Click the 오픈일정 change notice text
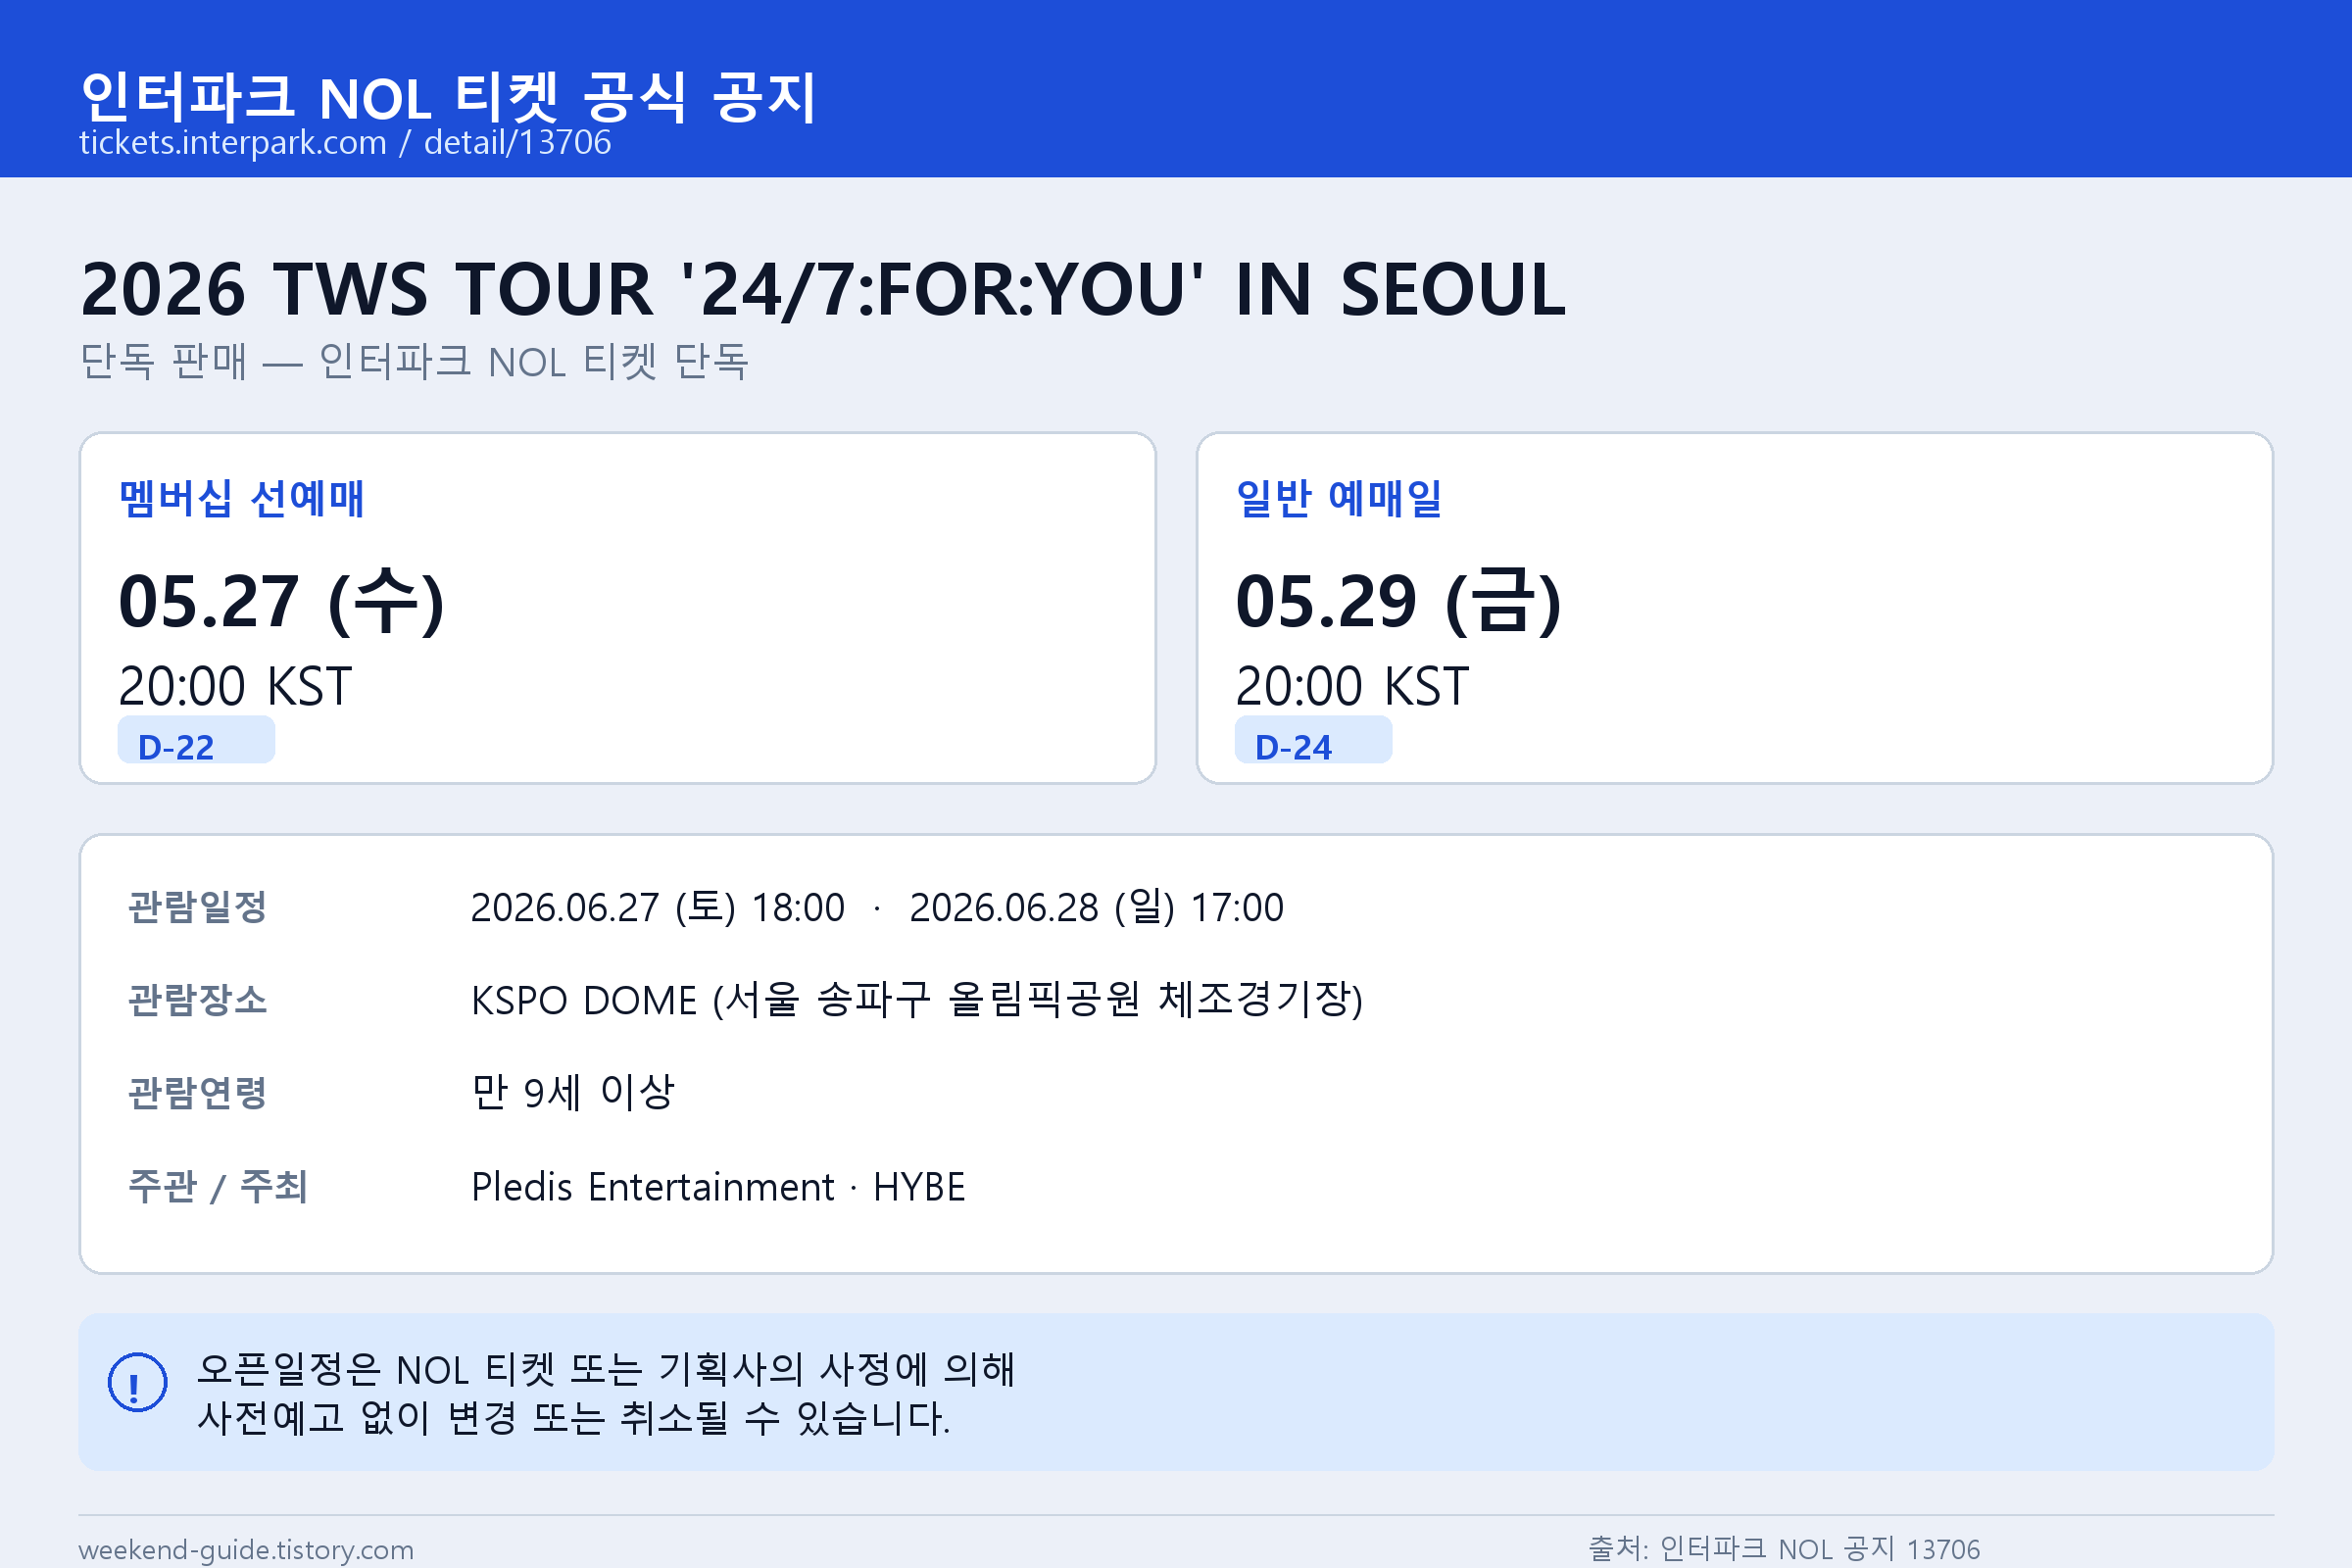The height and width of the screenshot is (1568, 2352). (x=605, y=1393)
